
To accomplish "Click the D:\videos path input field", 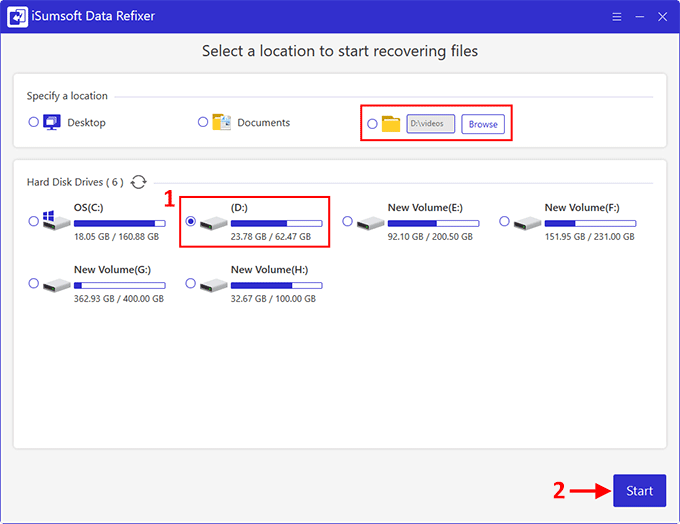I will [x=431, y=124].
